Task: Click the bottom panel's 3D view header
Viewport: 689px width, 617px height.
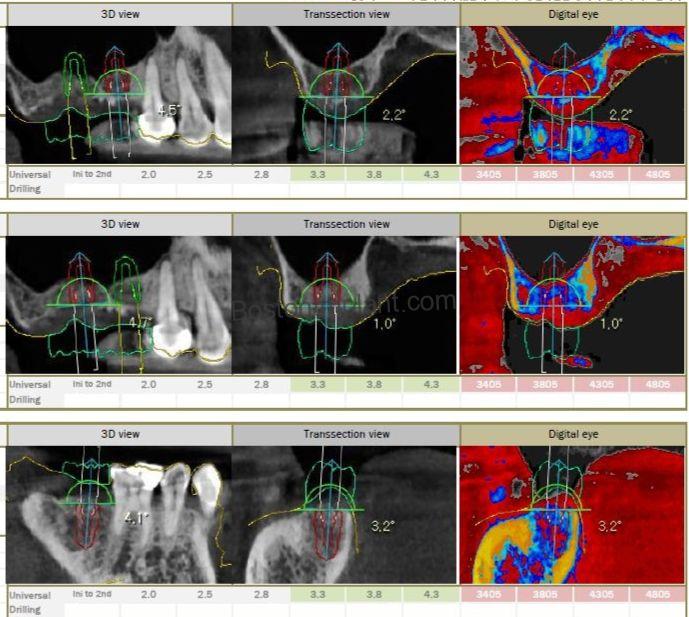Action: click(x=119, y=434)
